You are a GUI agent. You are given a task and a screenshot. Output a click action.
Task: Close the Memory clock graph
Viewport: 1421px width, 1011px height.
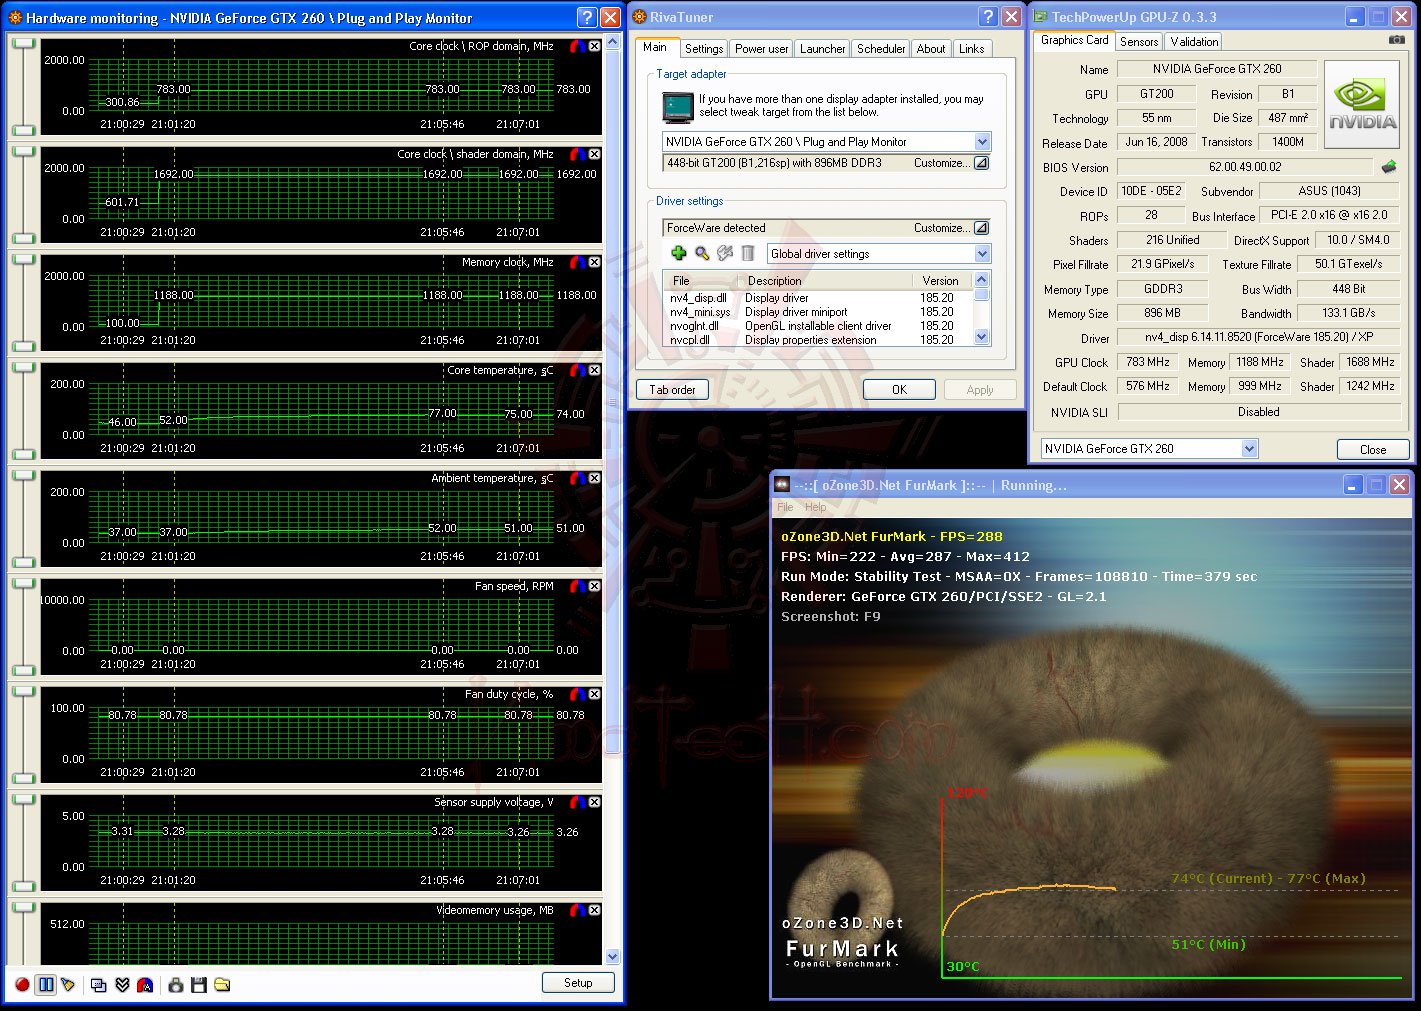coord(594,262)
